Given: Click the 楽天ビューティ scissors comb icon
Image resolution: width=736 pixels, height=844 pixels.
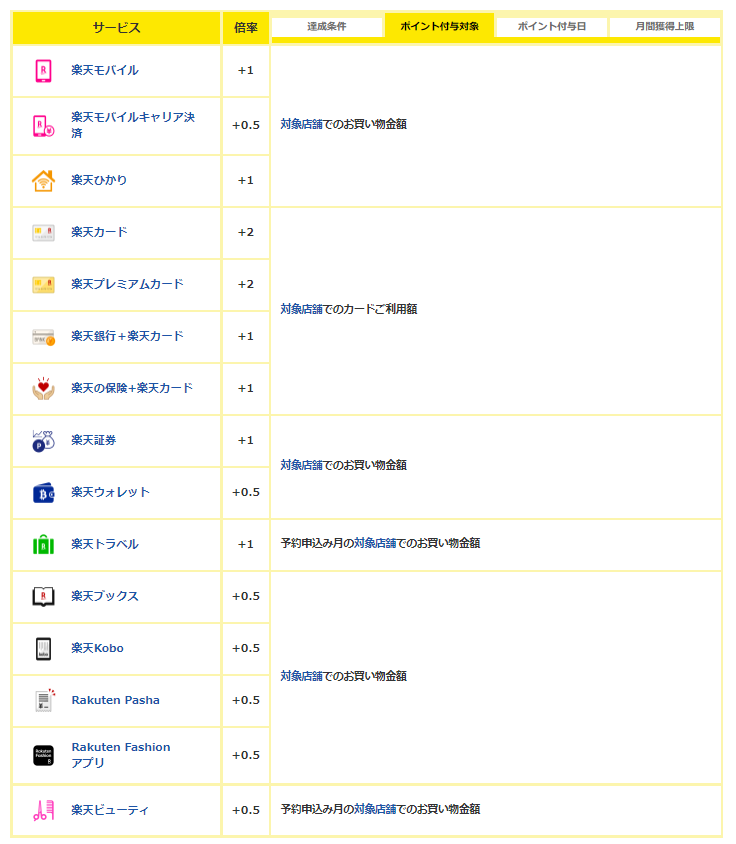Looking at the screenshot, I should (44, 810).
